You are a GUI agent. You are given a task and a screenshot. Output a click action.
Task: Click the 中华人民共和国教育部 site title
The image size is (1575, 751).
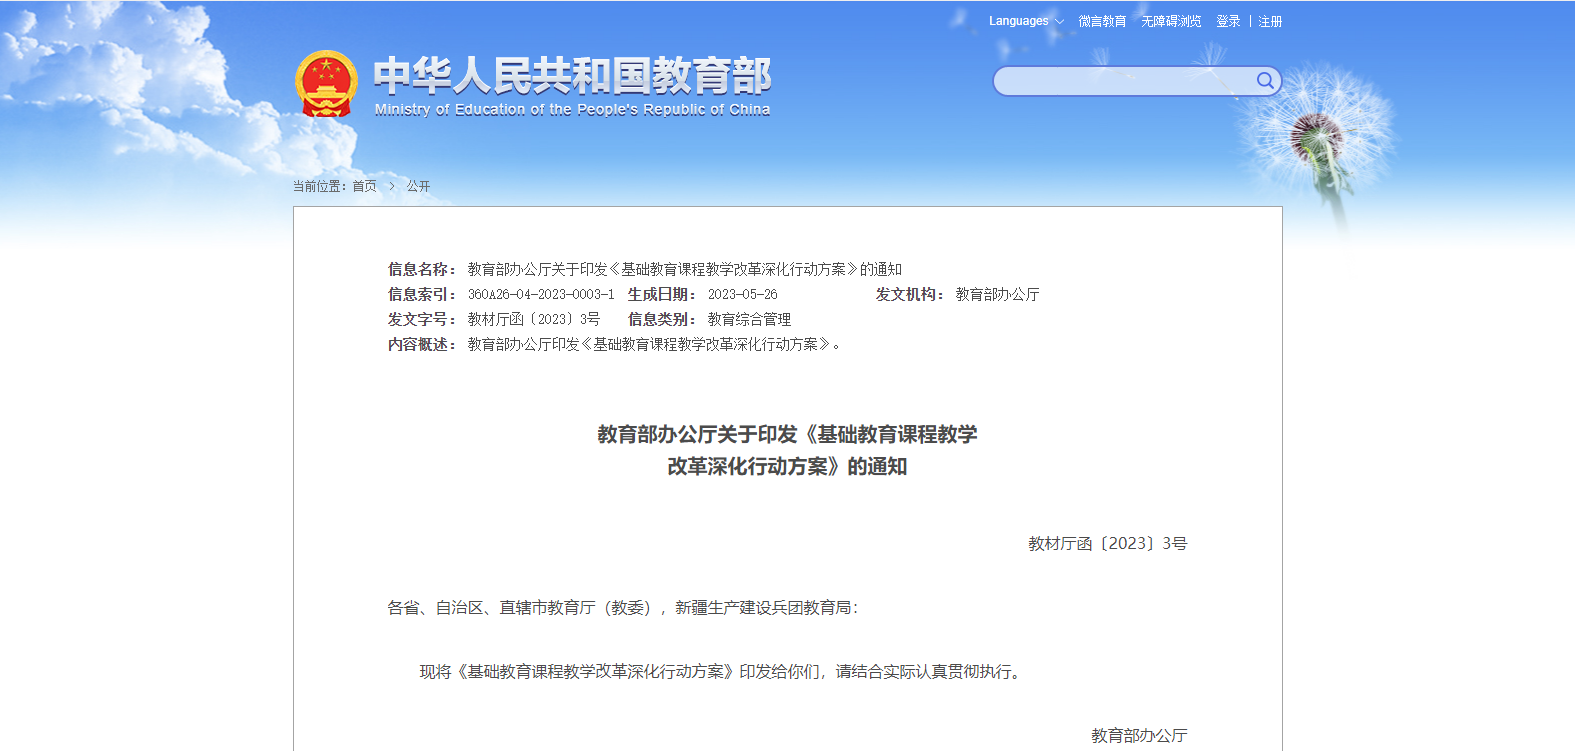tap(572, 76)
